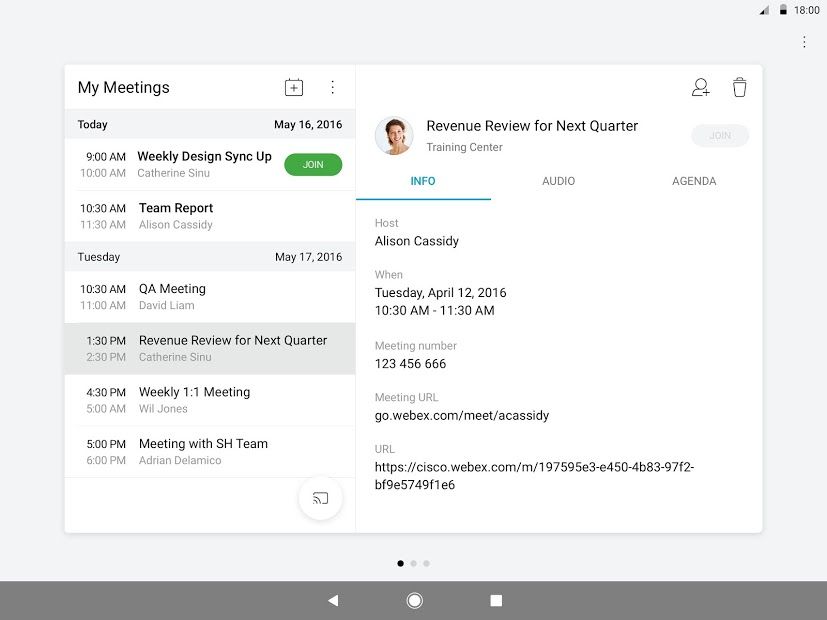The width and height of the screenshot is (827, 620).
Task: Click the host's profile picture
Action: (394, 135)
